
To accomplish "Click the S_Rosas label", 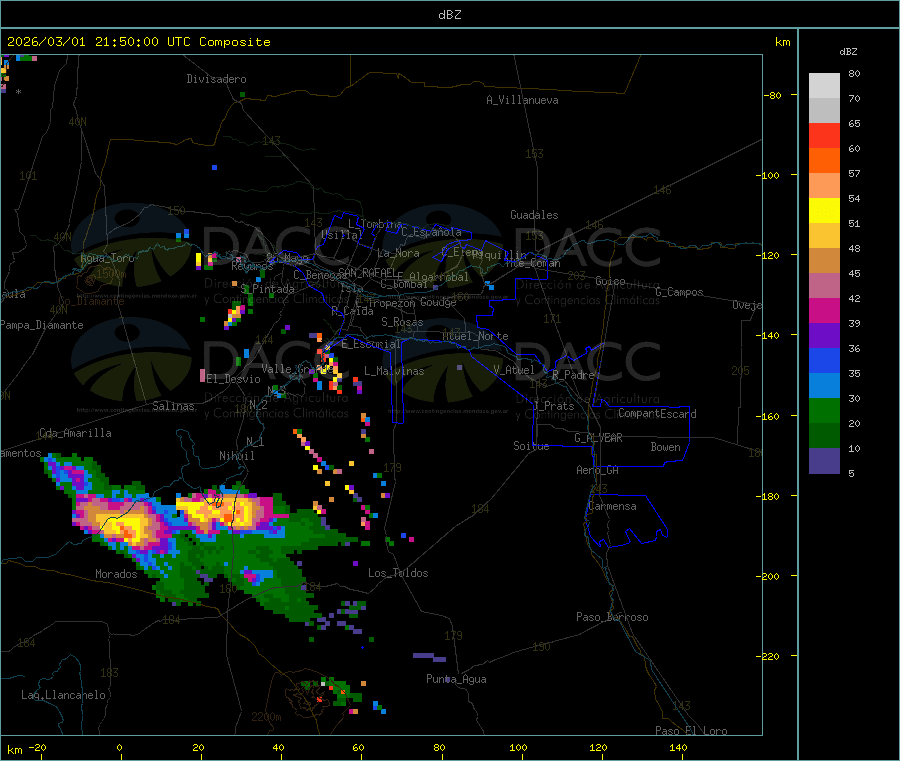I will (402, 322).
